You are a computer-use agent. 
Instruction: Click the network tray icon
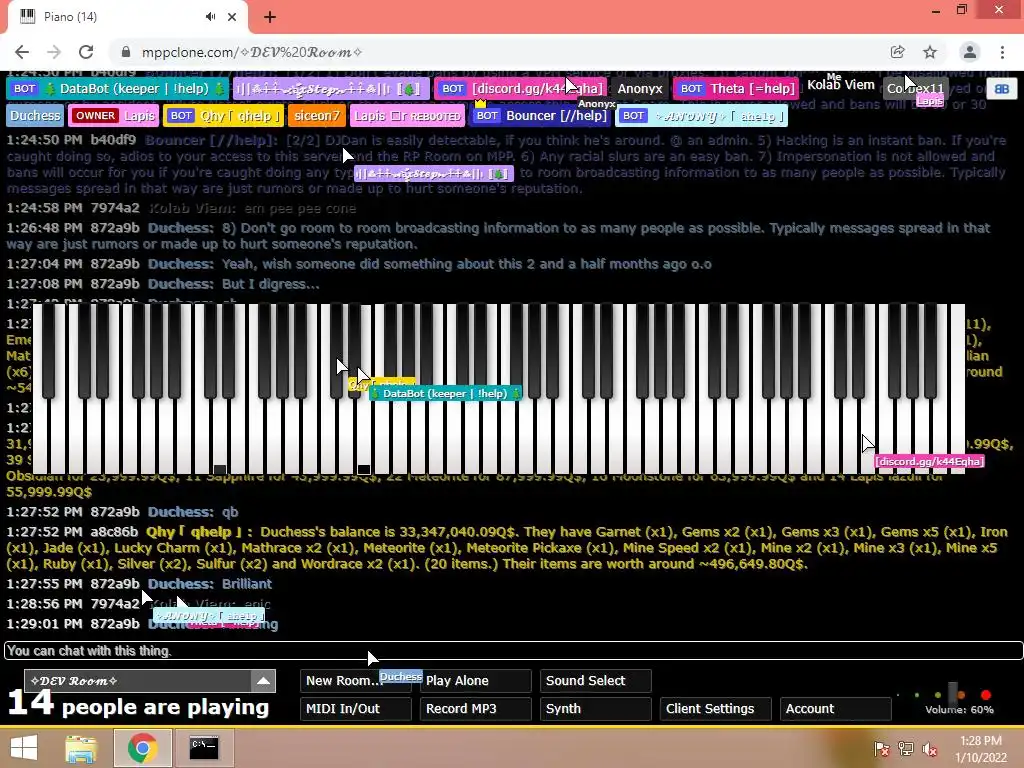pos(906,749)
